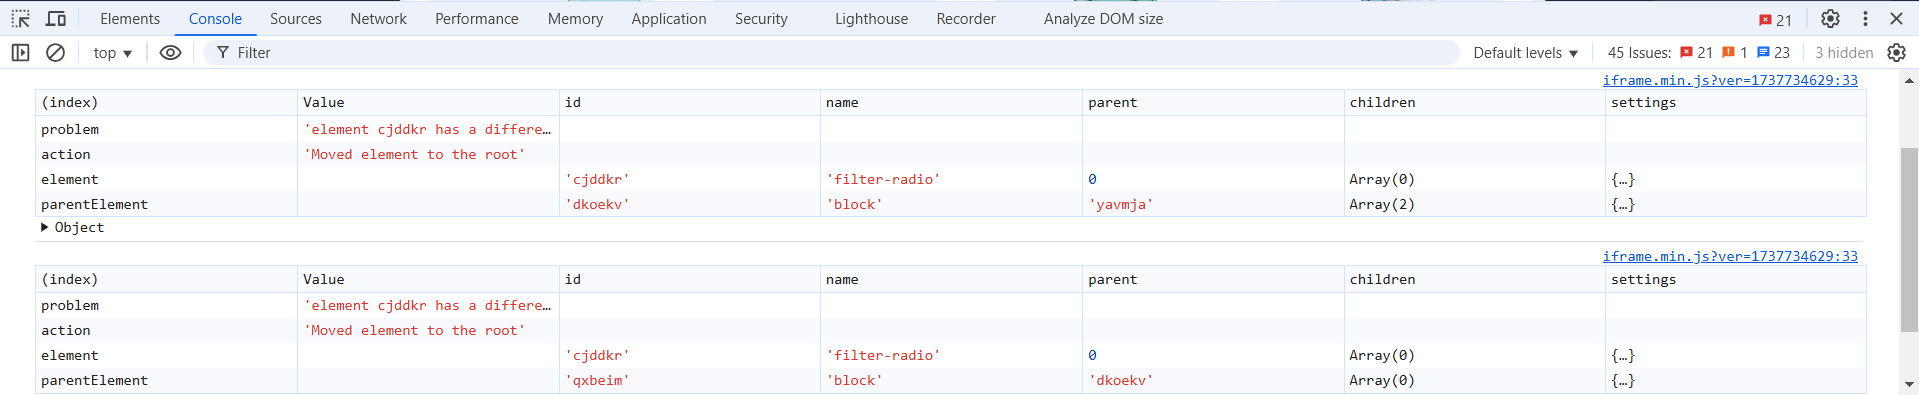
Task: Open the Network tab
Action: coord(378,19)
